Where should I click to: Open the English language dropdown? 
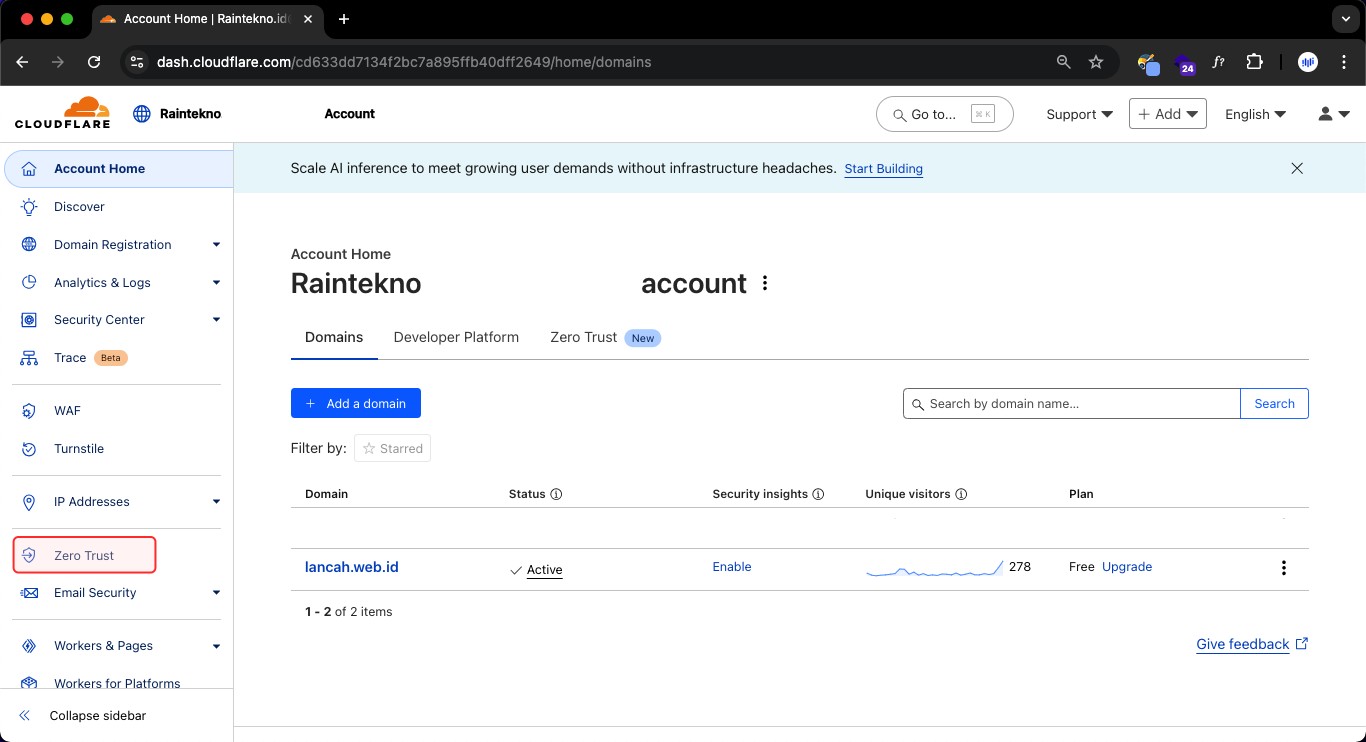[x=1255, y=114]
